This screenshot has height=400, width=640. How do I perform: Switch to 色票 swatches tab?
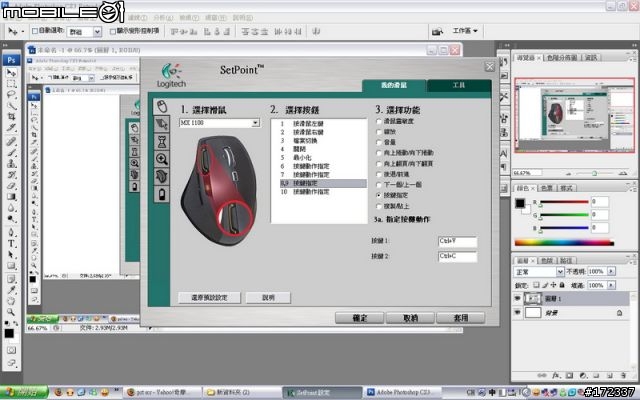pos(547,188)
